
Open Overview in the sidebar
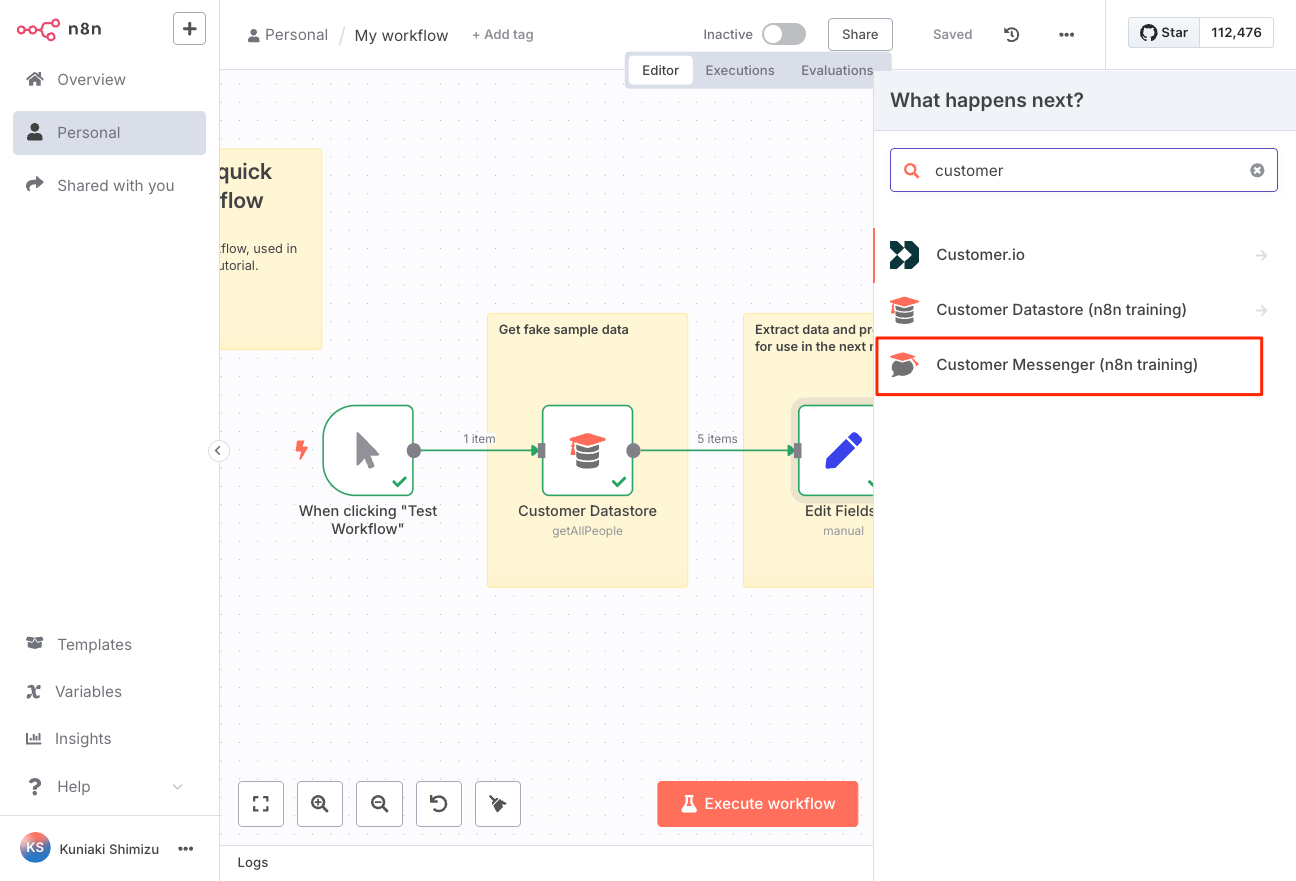pos(109,79)
